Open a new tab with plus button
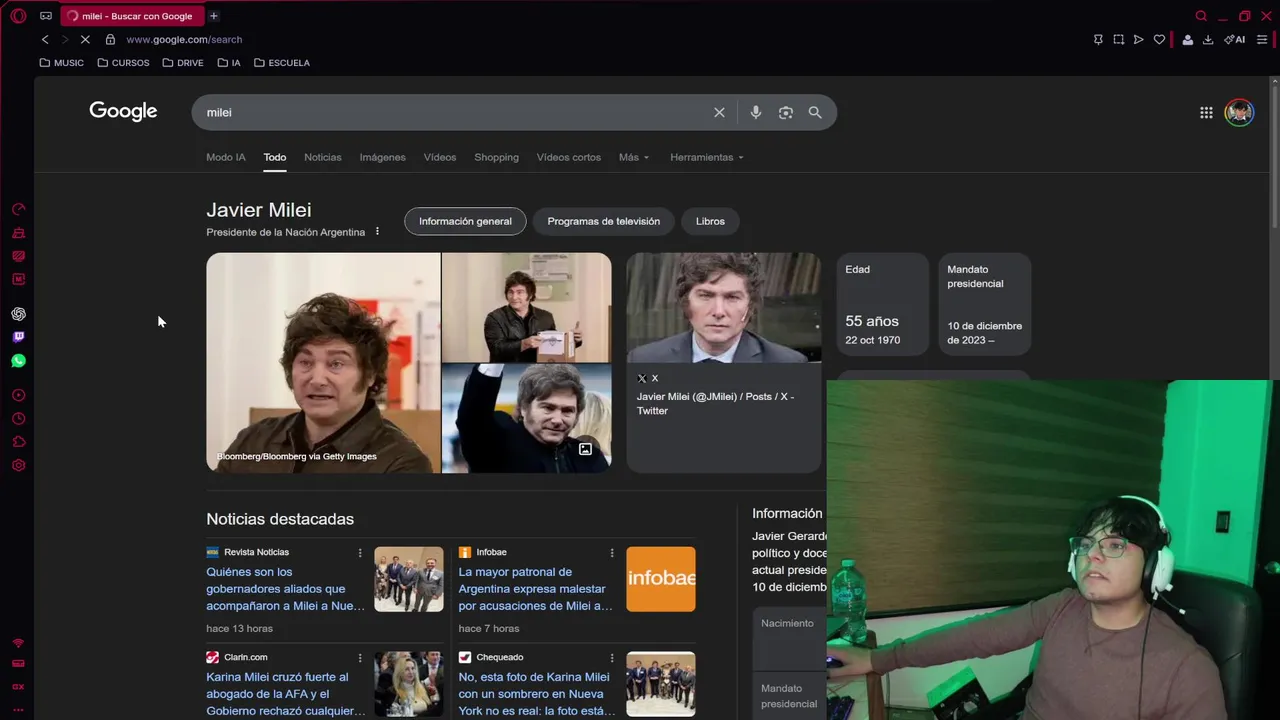 [x=213, y=16]
